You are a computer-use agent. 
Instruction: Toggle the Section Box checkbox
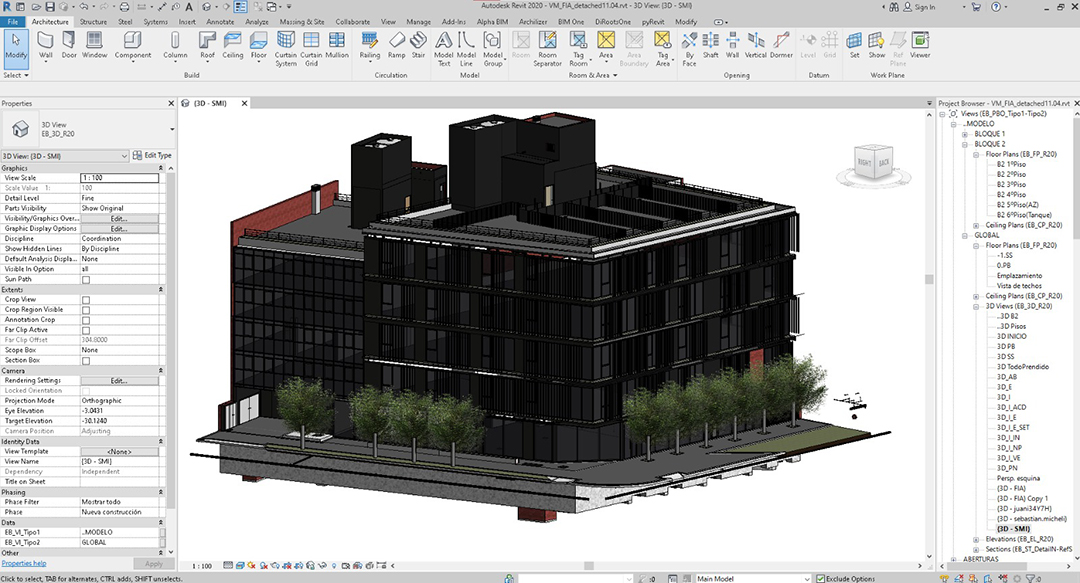pos(86,360)
